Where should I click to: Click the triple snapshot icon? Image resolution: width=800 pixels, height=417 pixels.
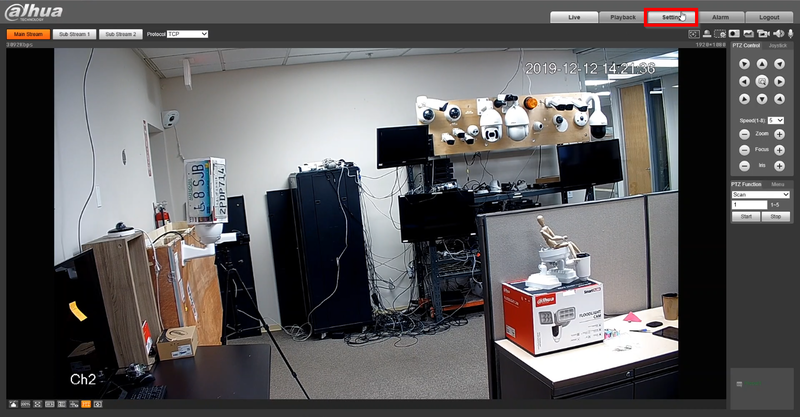click(x=748, y=34)
